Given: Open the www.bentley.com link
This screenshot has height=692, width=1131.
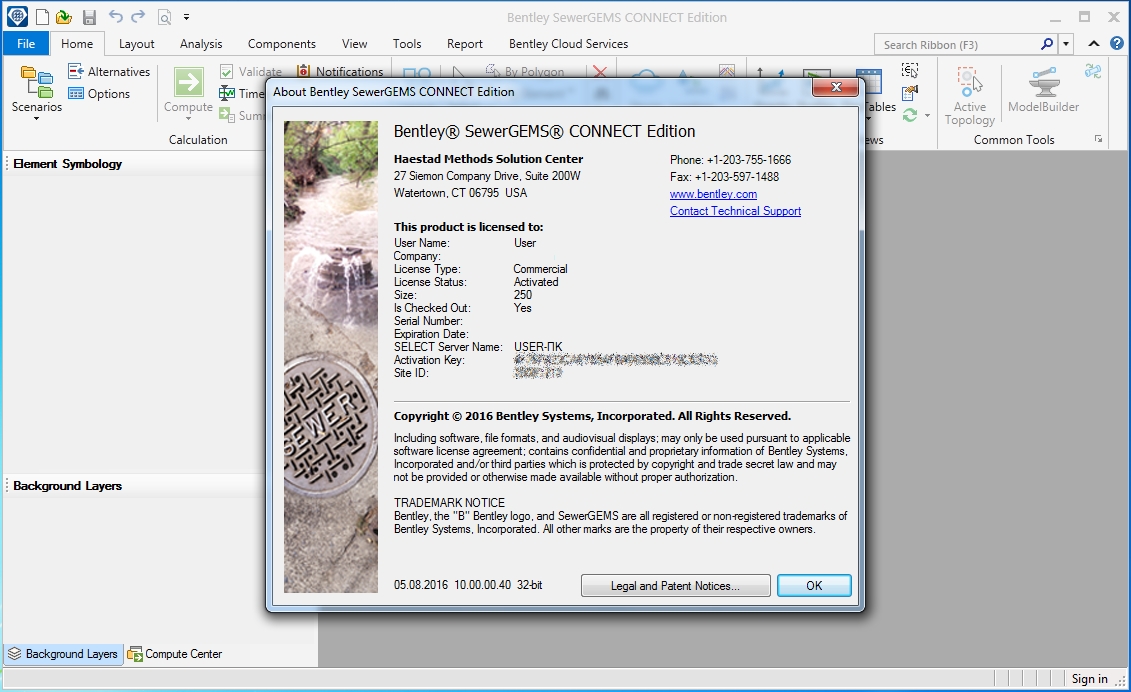Looking at the screenshot, I should coord(713,193).
